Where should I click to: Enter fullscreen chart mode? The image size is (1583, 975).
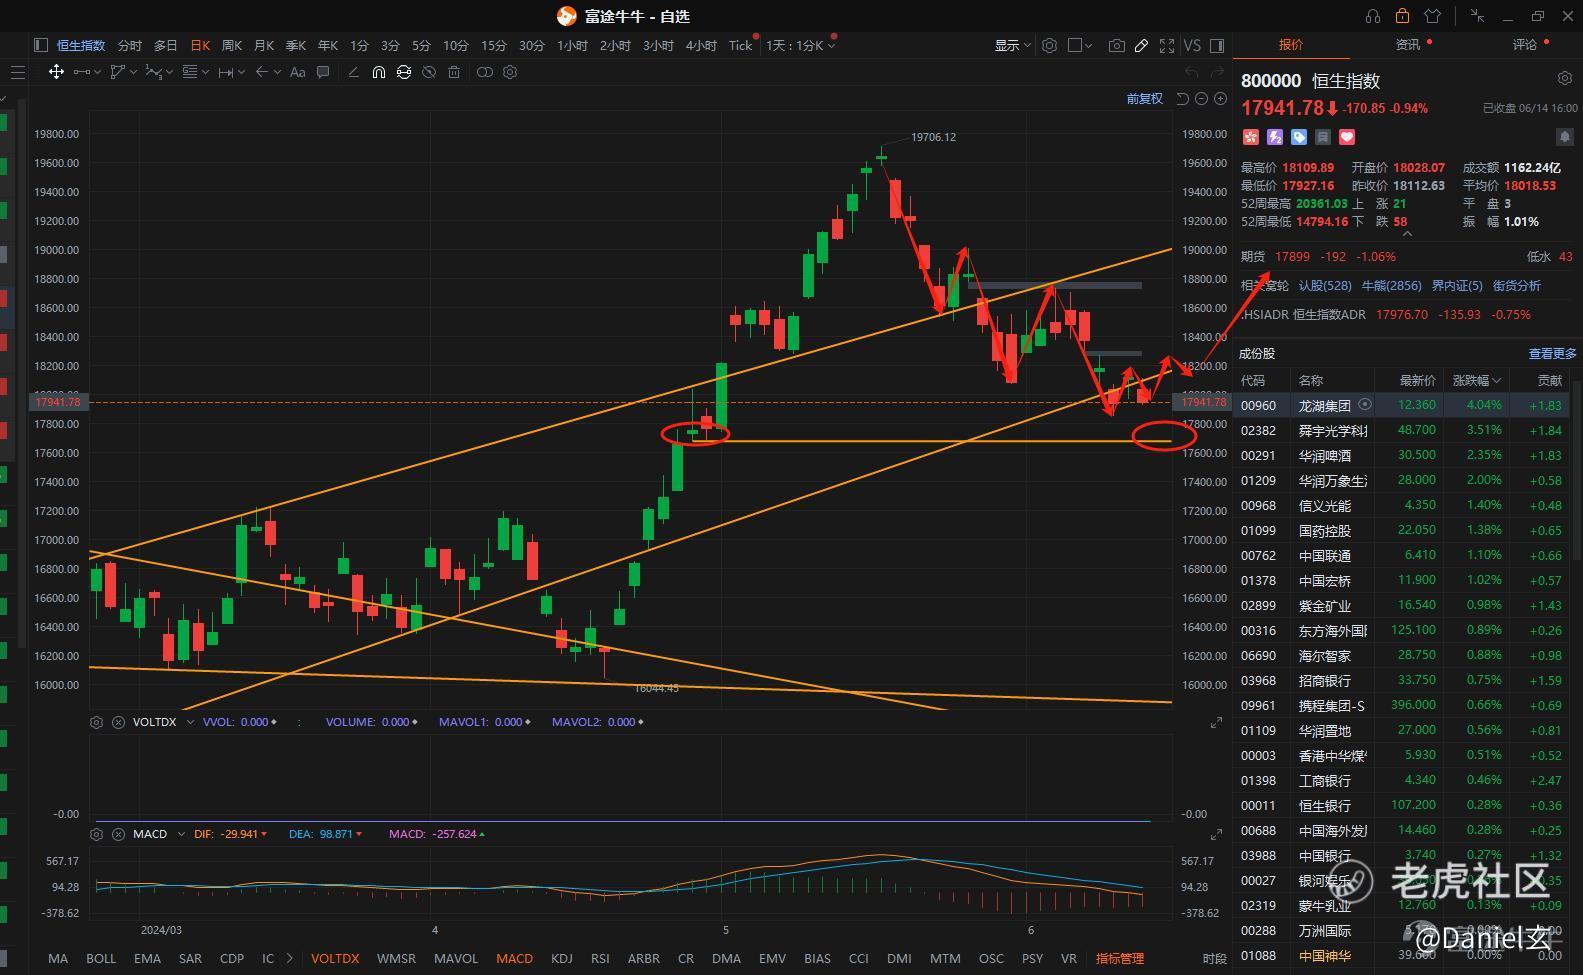point(1166,45)
